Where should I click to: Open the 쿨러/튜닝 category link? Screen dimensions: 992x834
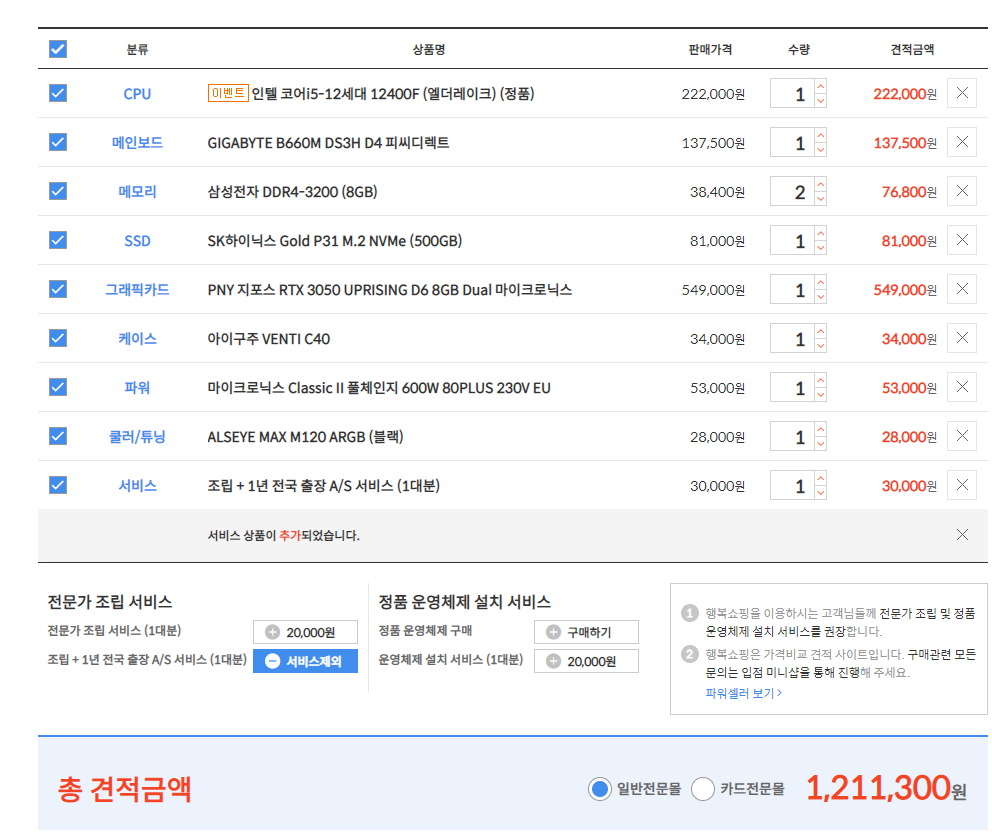(137, 437)
